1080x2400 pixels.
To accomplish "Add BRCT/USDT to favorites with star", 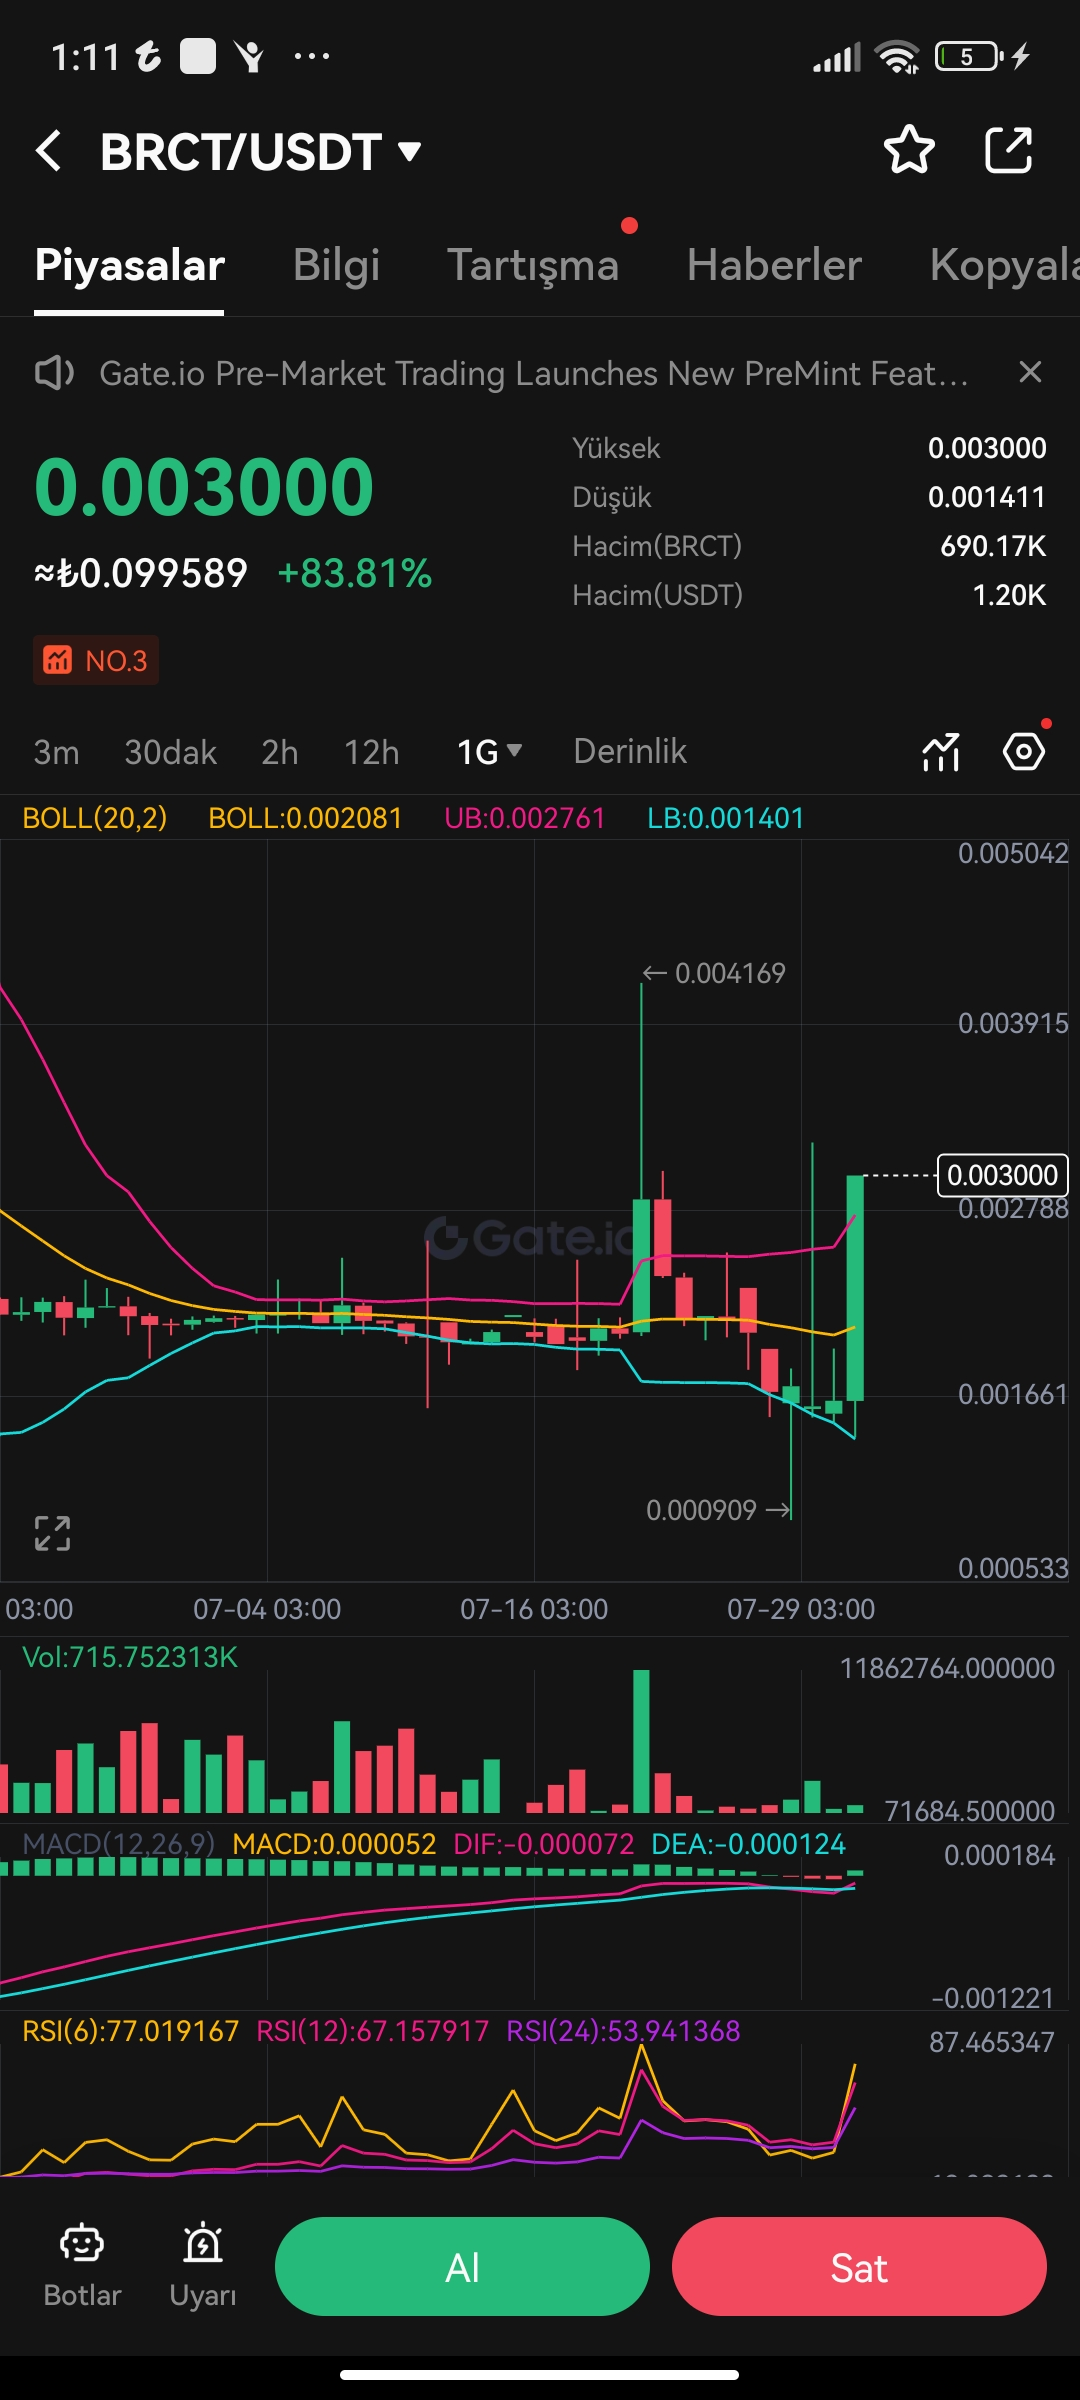I will click(x=909, y=150).
